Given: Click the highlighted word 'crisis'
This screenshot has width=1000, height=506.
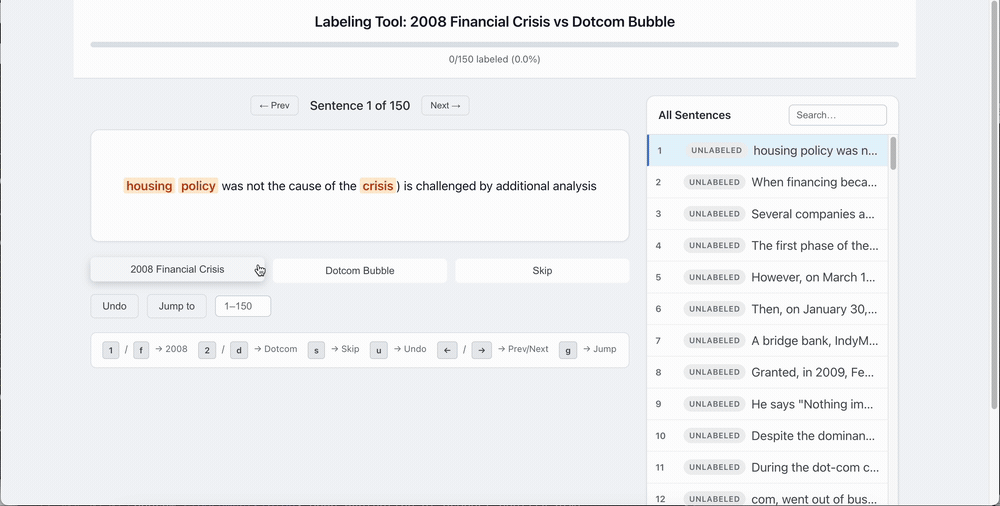Looking at the screenshot, I should click(x=378, y=186).
